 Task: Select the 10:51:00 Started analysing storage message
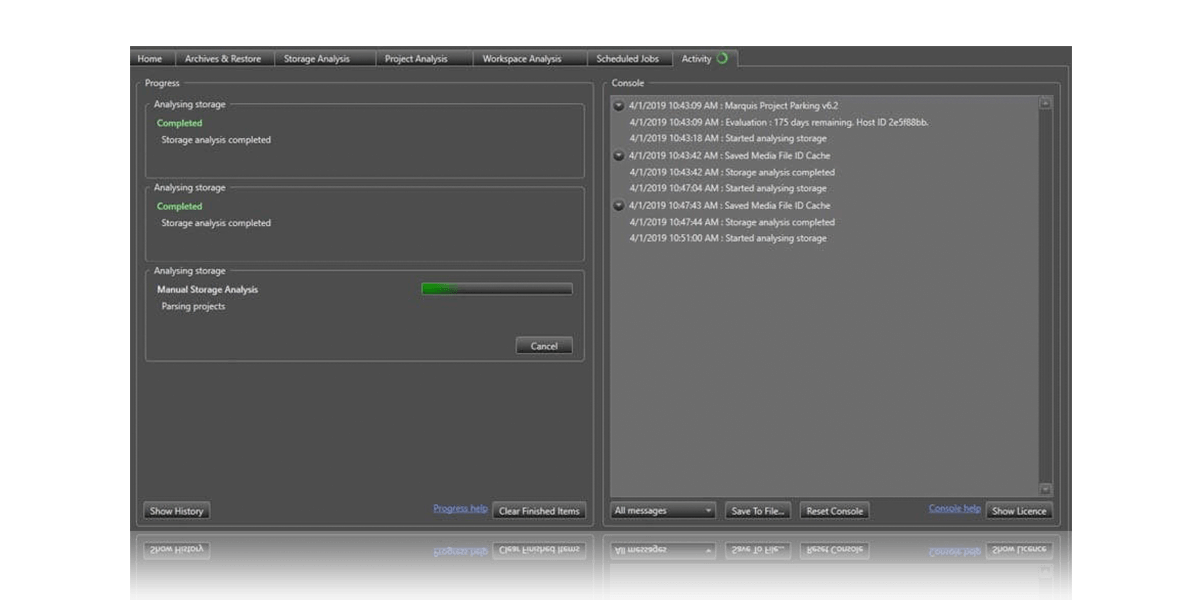pos(728,238)
